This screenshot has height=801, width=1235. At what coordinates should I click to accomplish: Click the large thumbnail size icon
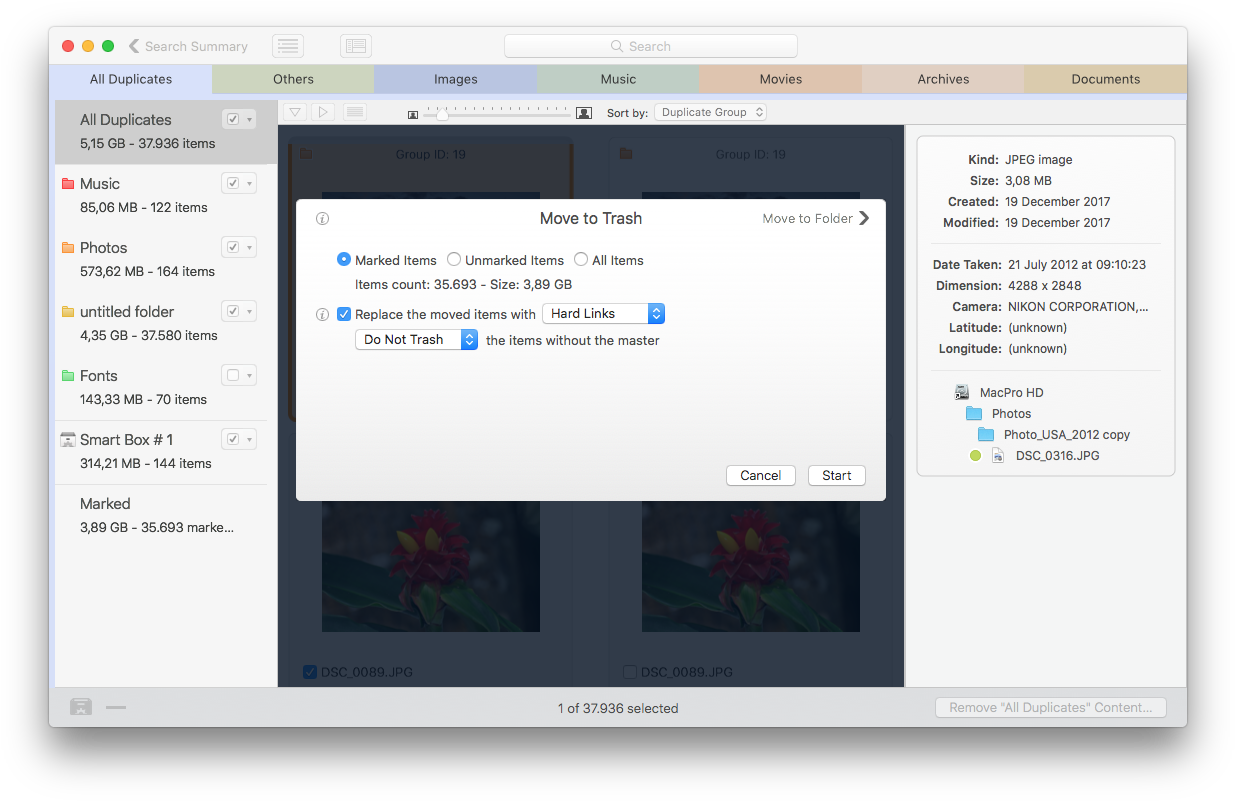[584, 113]
